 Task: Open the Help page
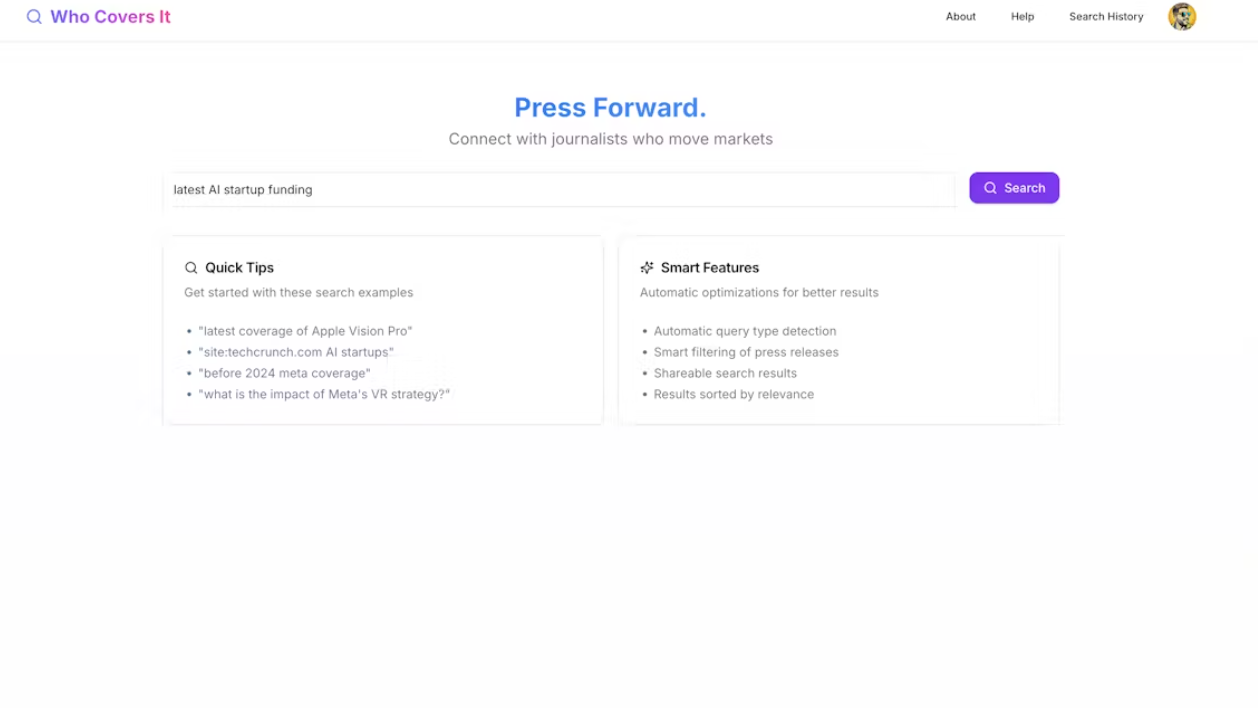click(x=1022, y=17)
